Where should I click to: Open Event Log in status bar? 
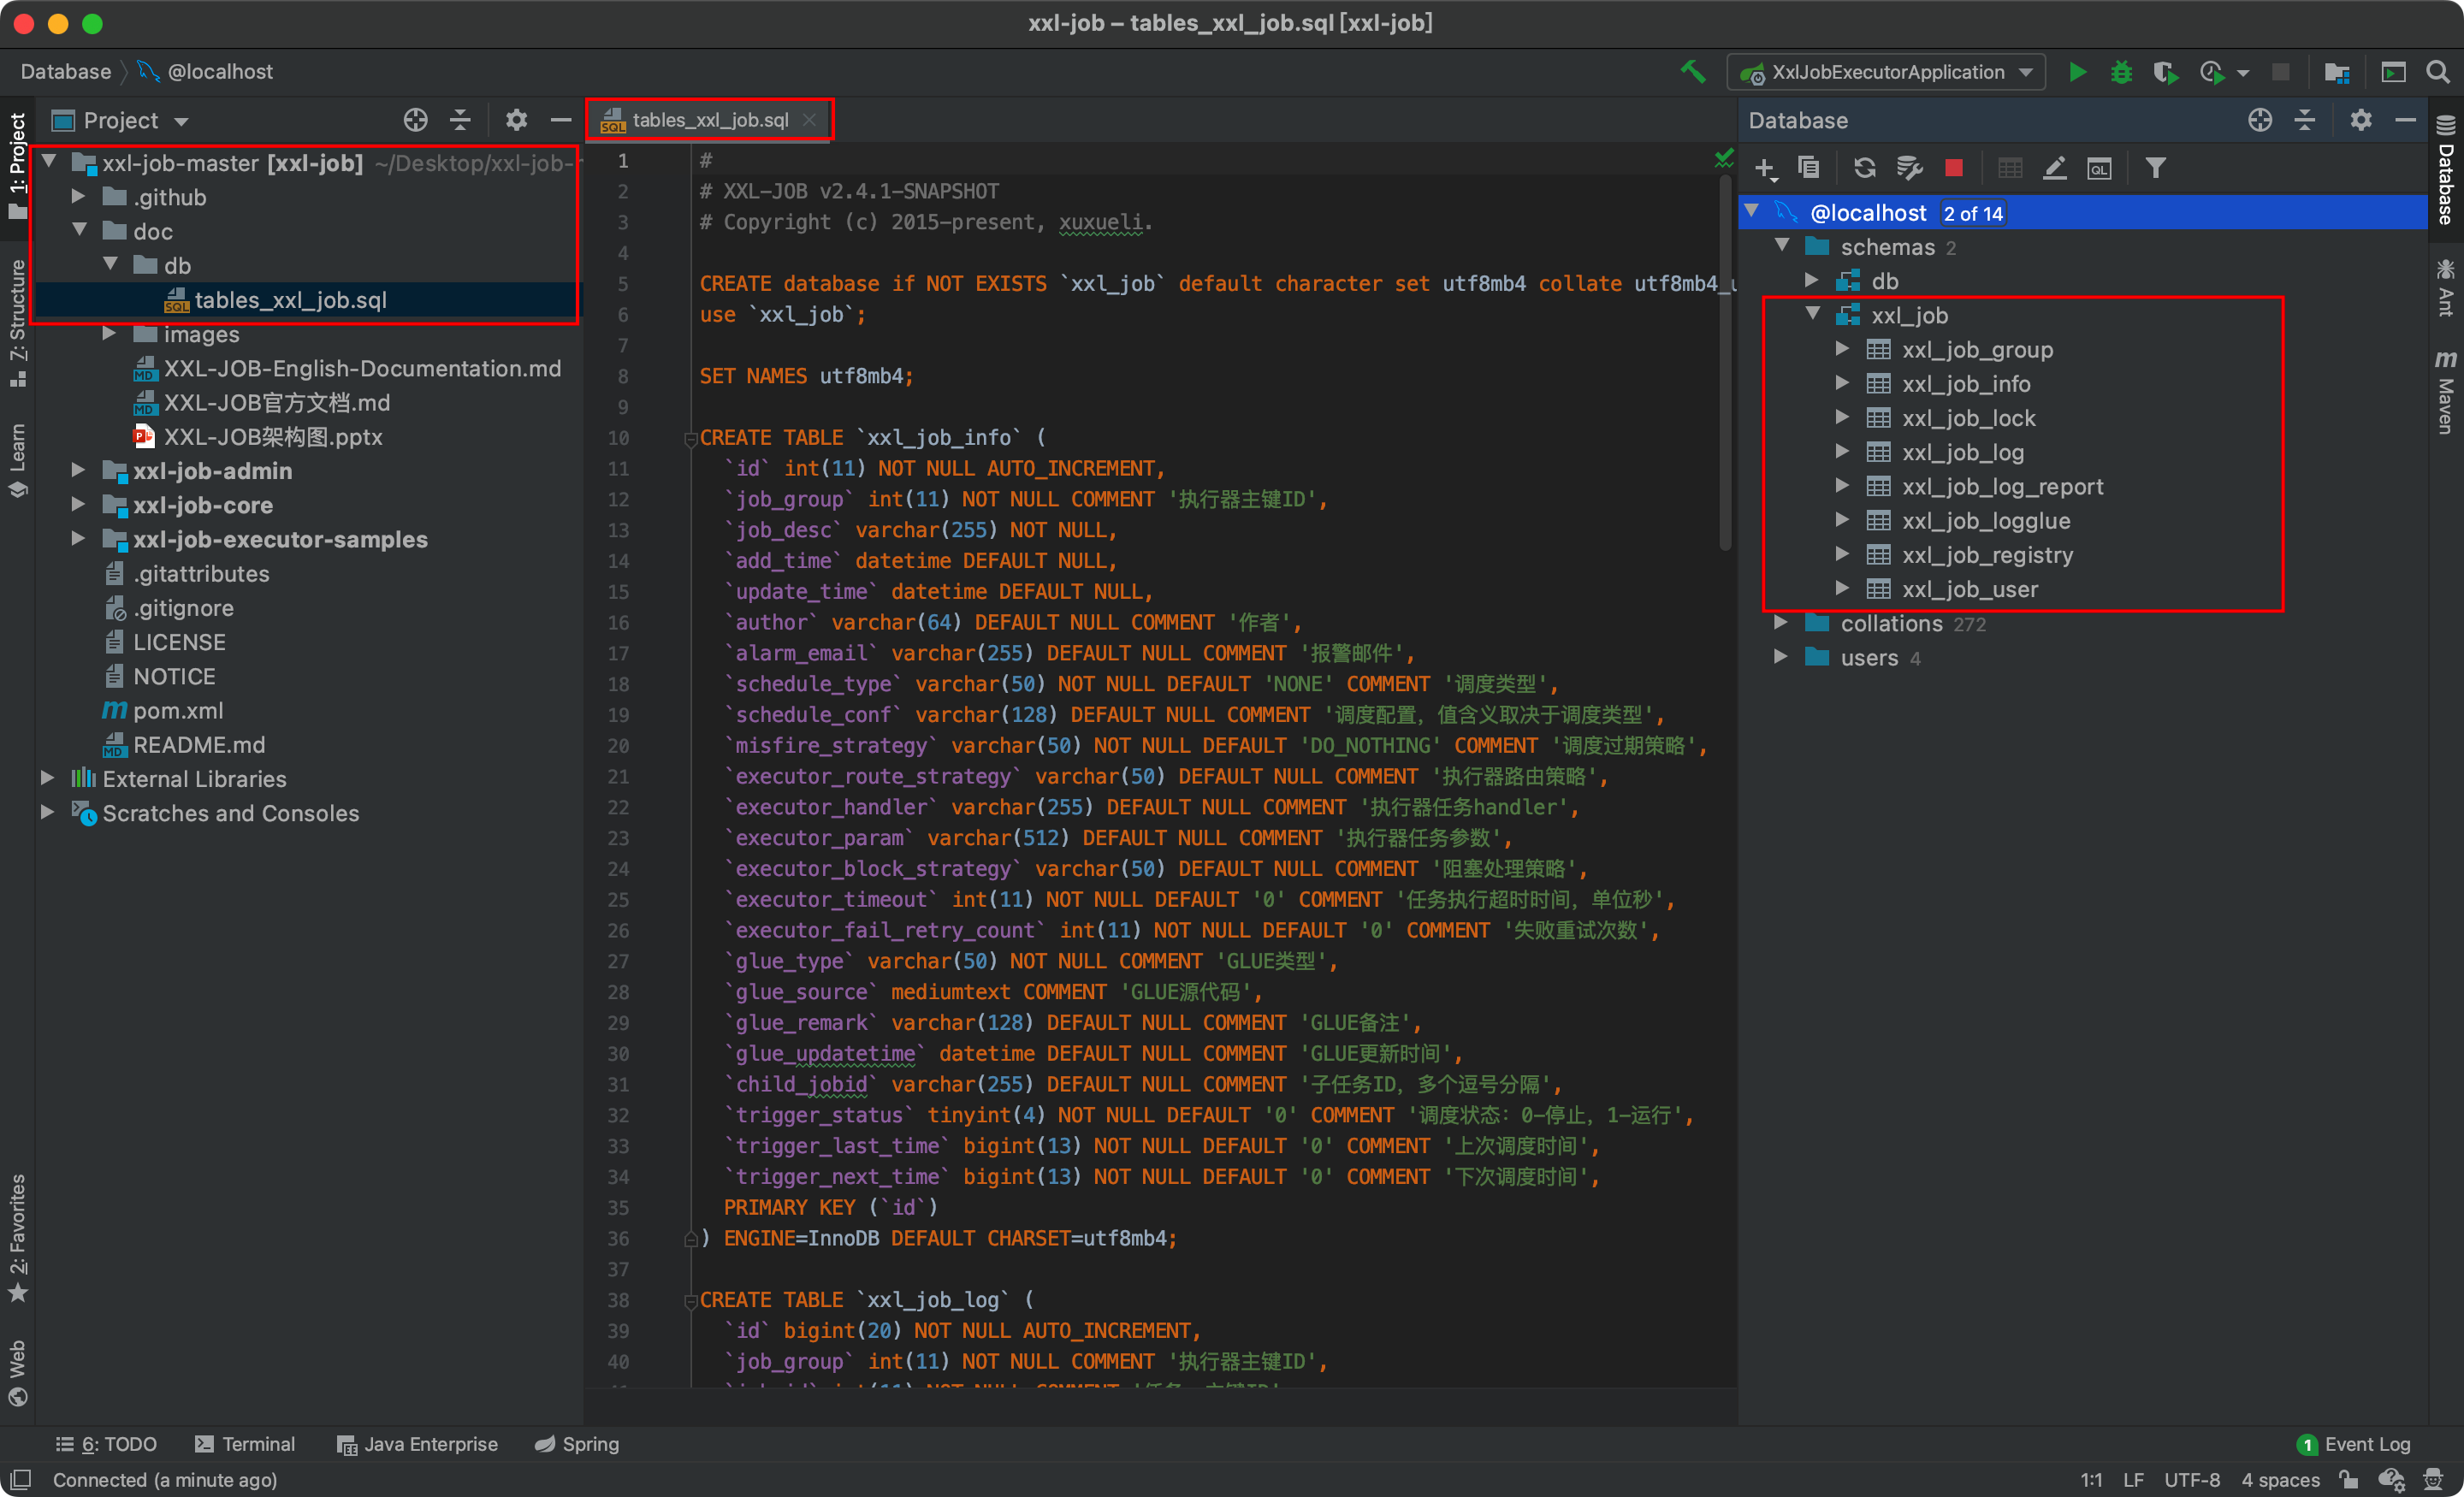[x=2355, y=1444]
